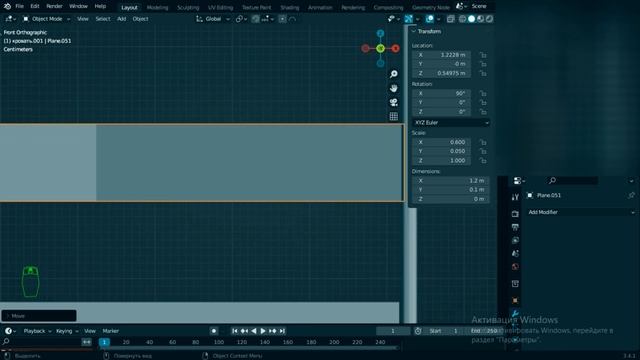Open the File menu
This screenshot has width=640, height=360.
click(x=19, y=6)
